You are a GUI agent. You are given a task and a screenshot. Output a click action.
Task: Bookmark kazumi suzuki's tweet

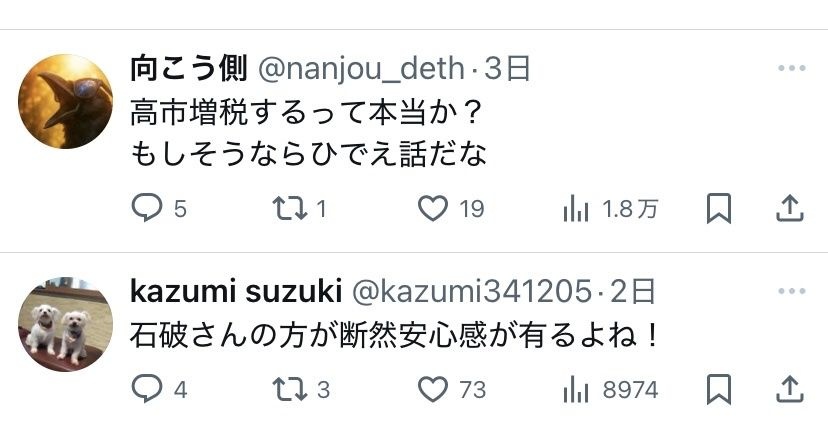click(x=718, y=387)
